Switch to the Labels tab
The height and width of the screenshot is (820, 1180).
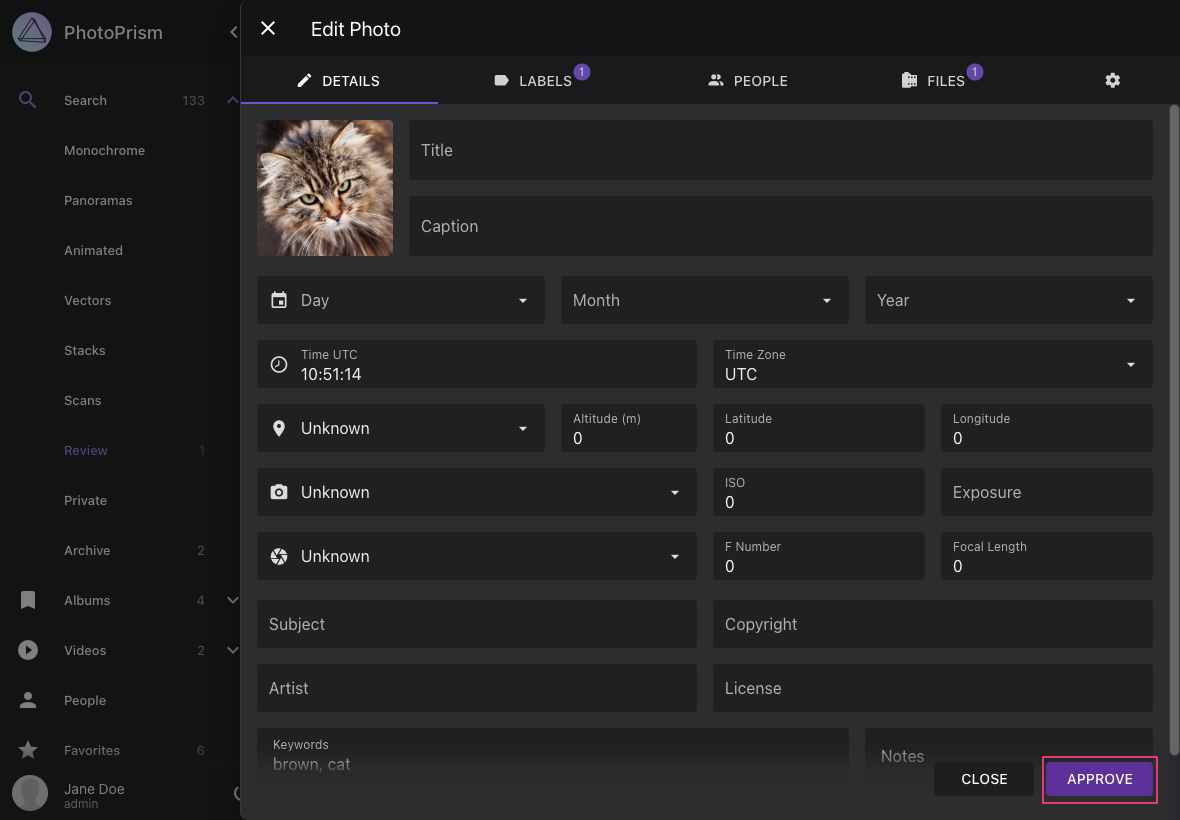coord(546,80)
